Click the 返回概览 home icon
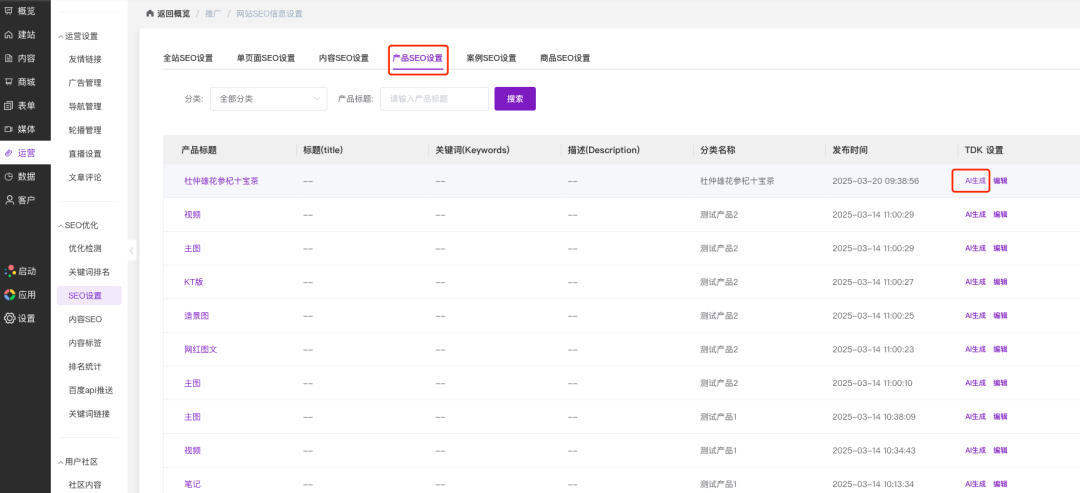 tap(150, 14)
